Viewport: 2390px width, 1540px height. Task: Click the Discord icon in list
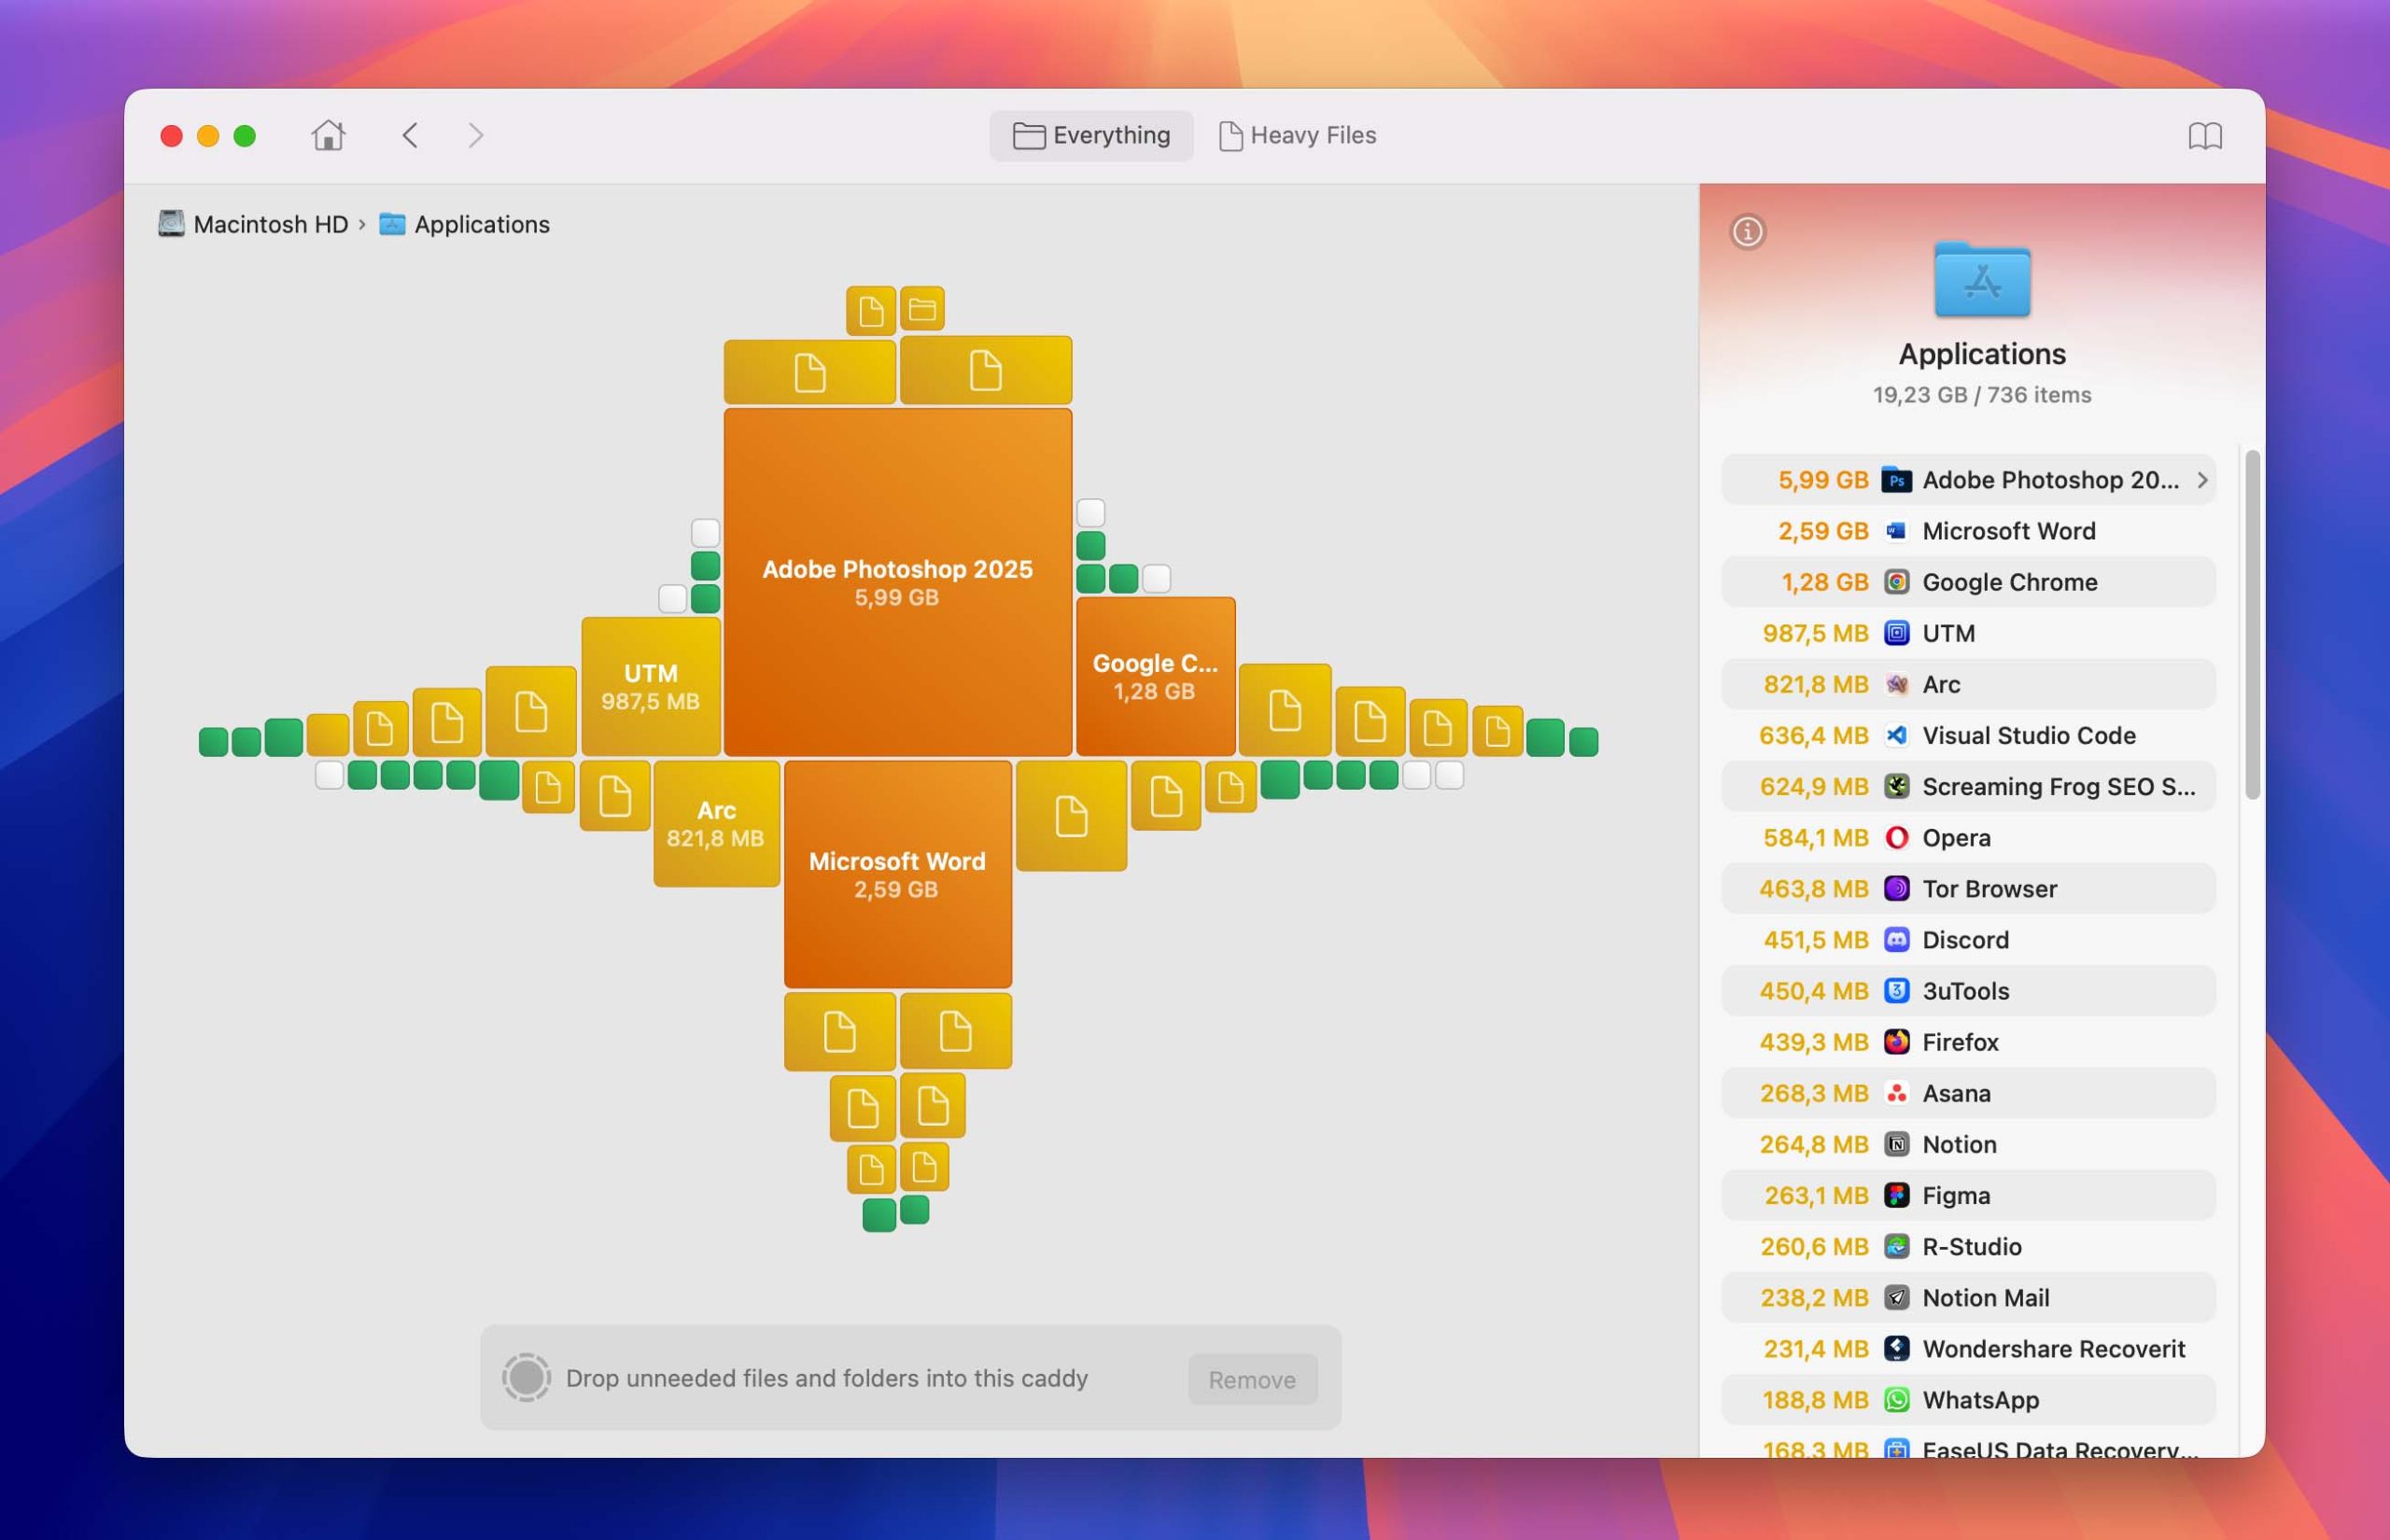(x=1896, y=940)
